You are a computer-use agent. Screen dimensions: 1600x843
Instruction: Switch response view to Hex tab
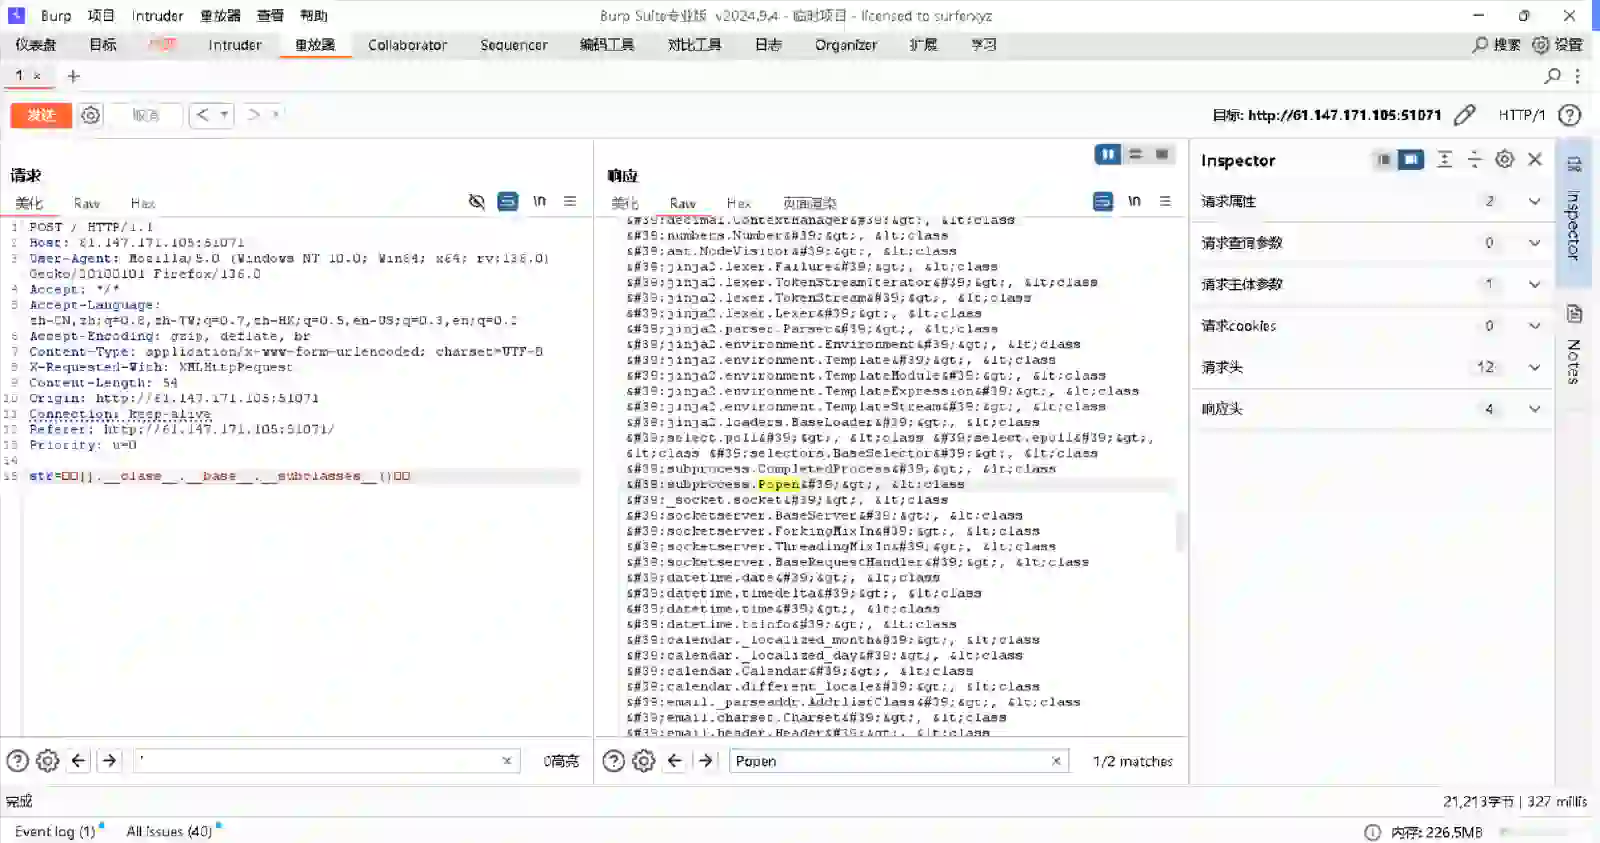[738, 203]
